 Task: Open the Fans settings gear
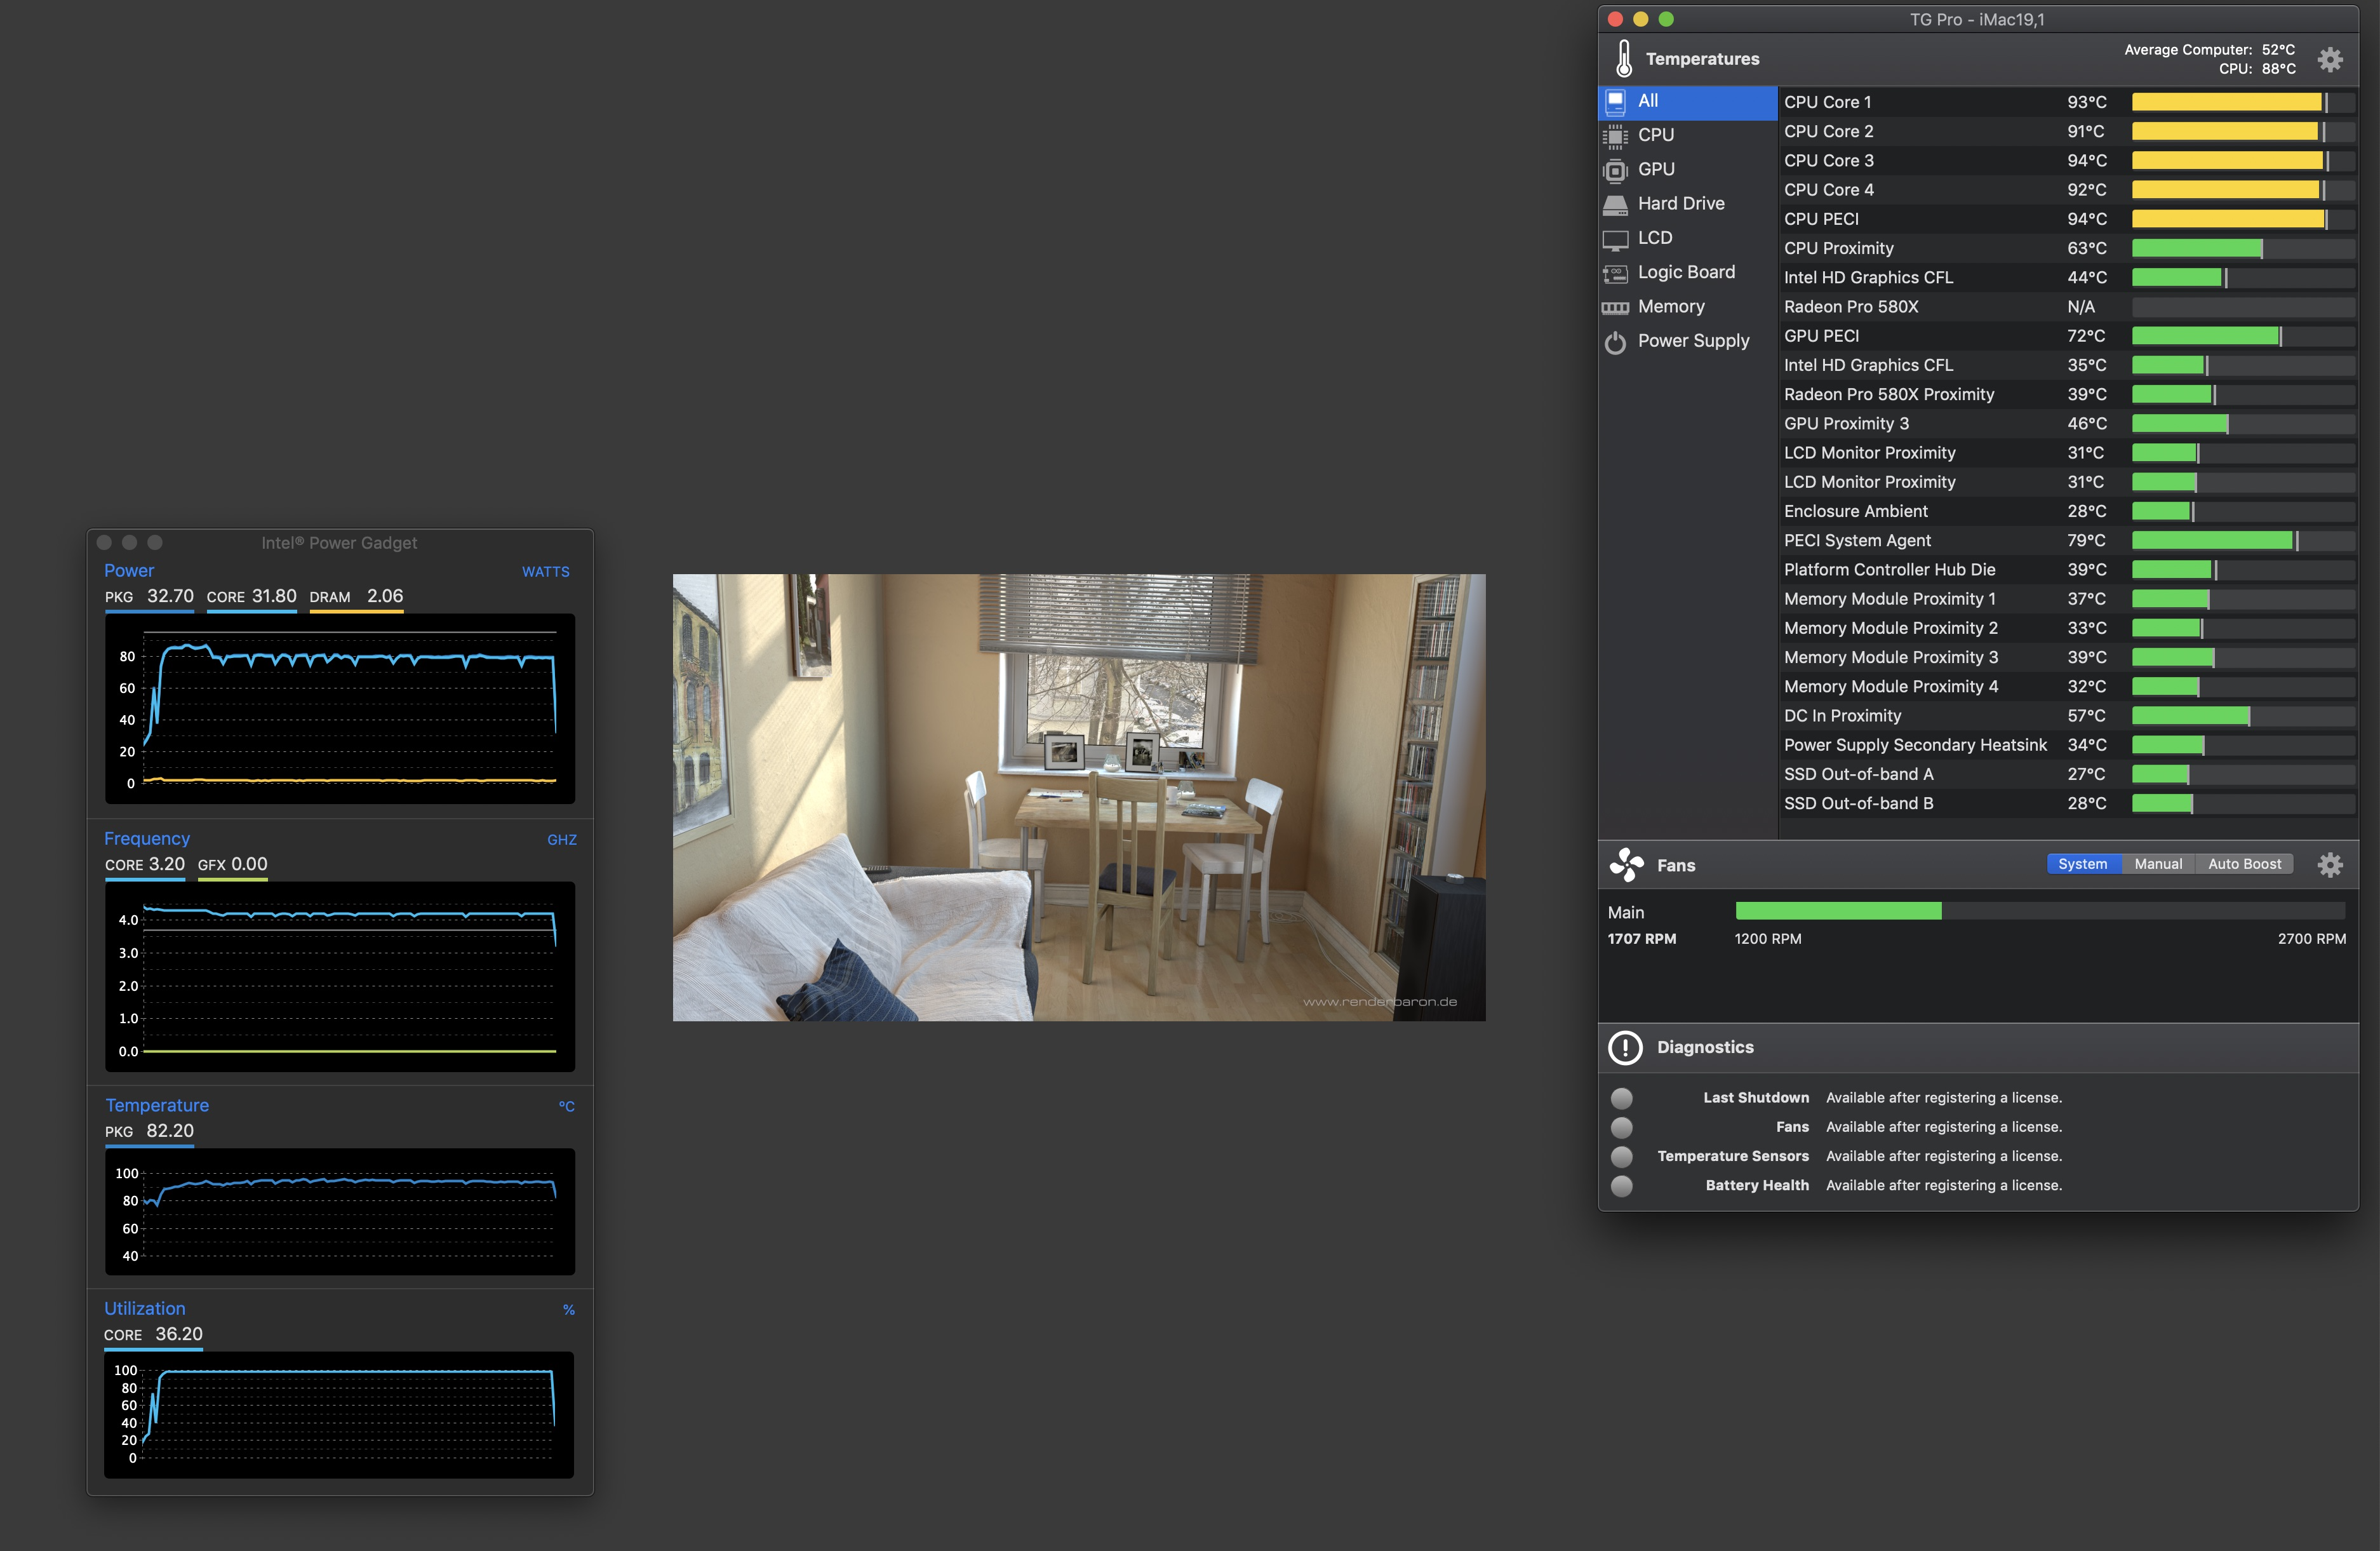[x=2330, y=865]
